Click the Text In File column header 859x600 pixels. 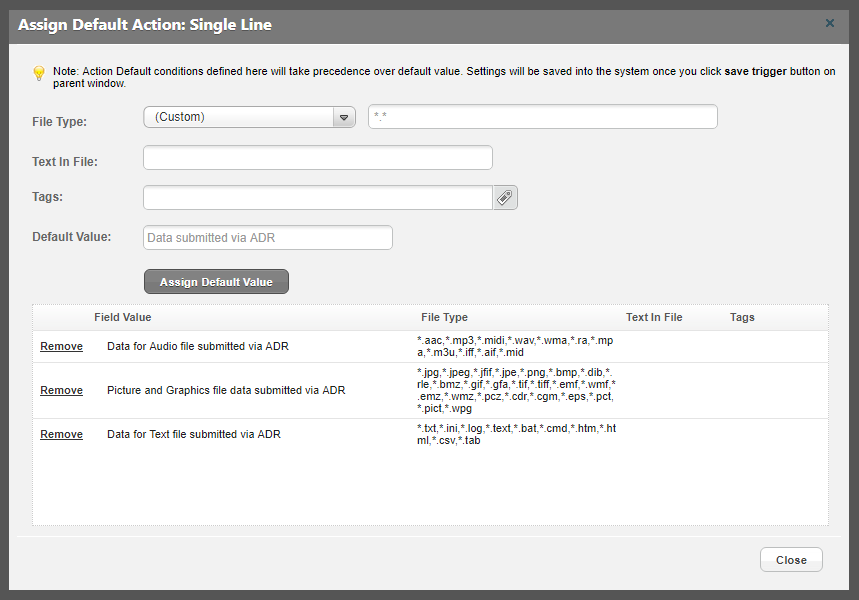[654, 317]
